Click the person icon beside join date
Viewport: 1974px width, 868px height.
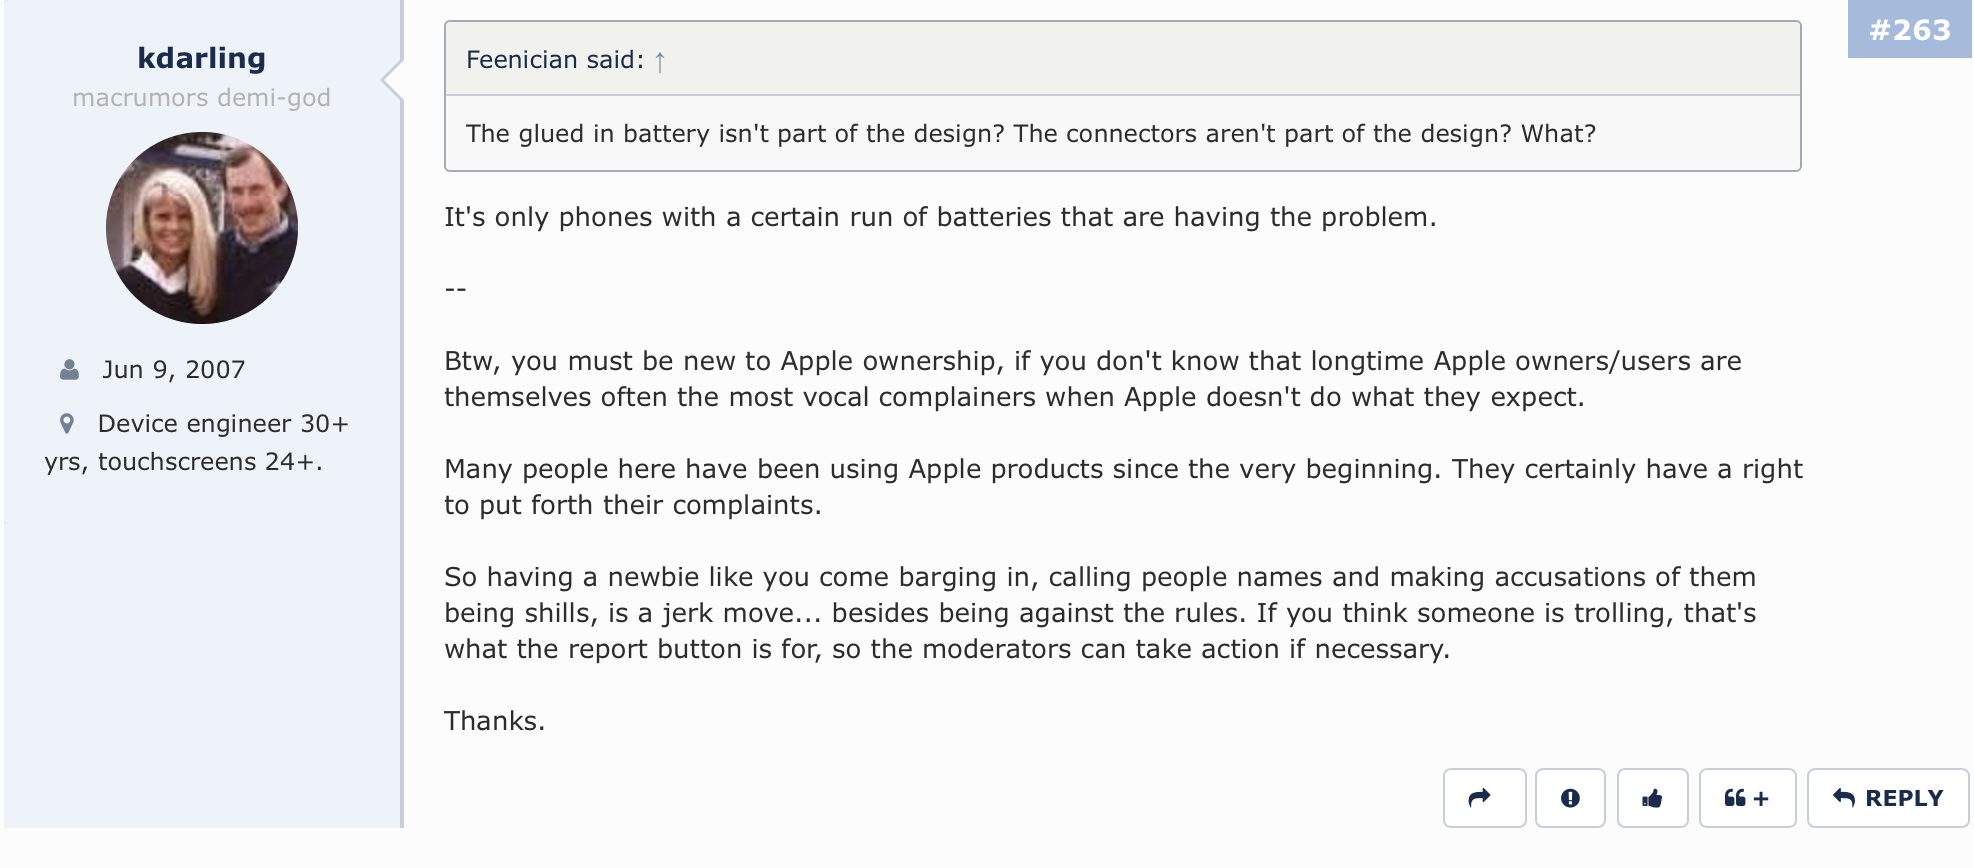(70, 370)
